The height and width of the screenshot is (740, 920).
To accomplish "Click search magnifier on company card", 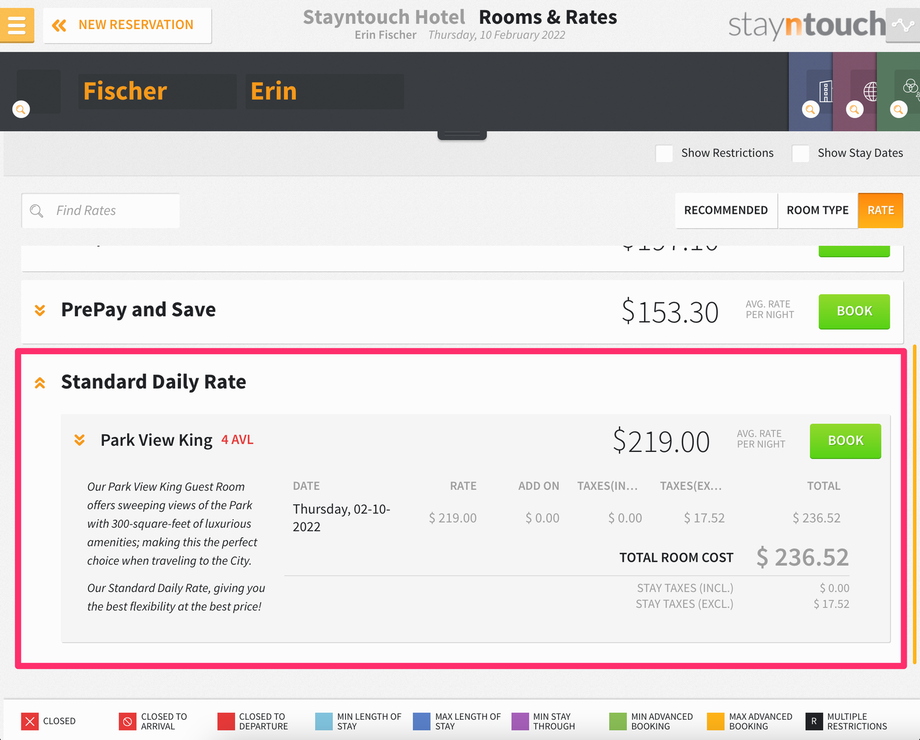I will click(x=810, y=109).
